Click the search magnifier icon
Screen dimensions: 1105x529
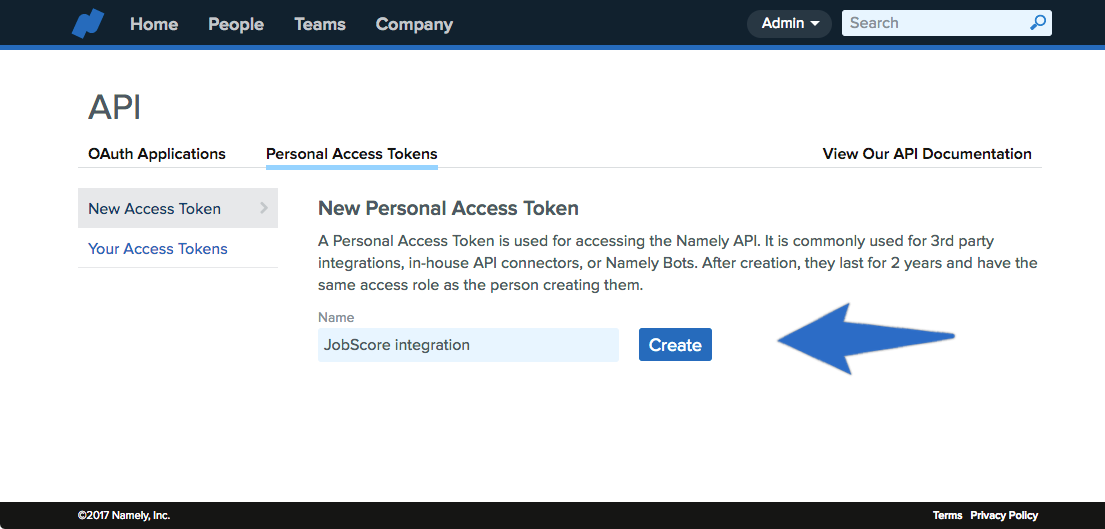pyautogui.click(x=1037, y=23)
